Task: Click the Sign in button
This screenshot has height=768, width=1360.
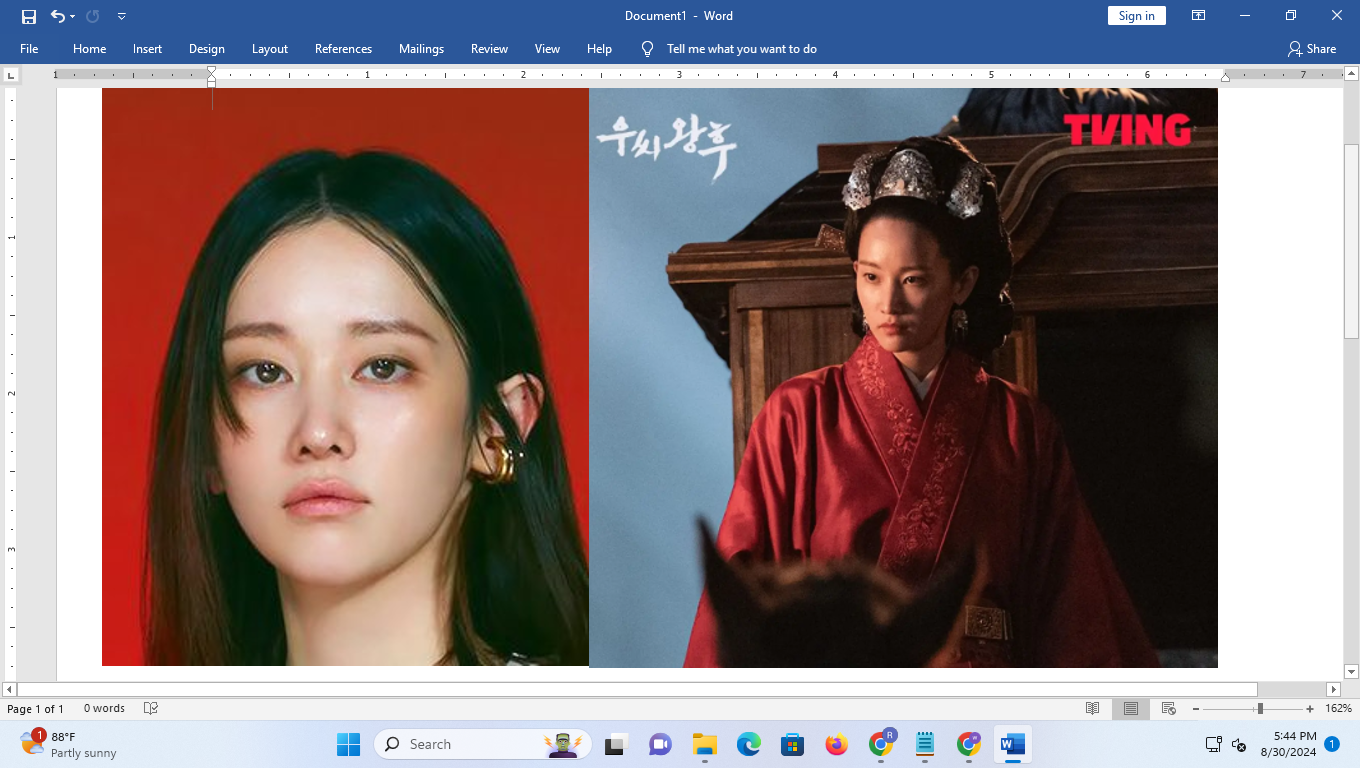Action: (1136, 16)
